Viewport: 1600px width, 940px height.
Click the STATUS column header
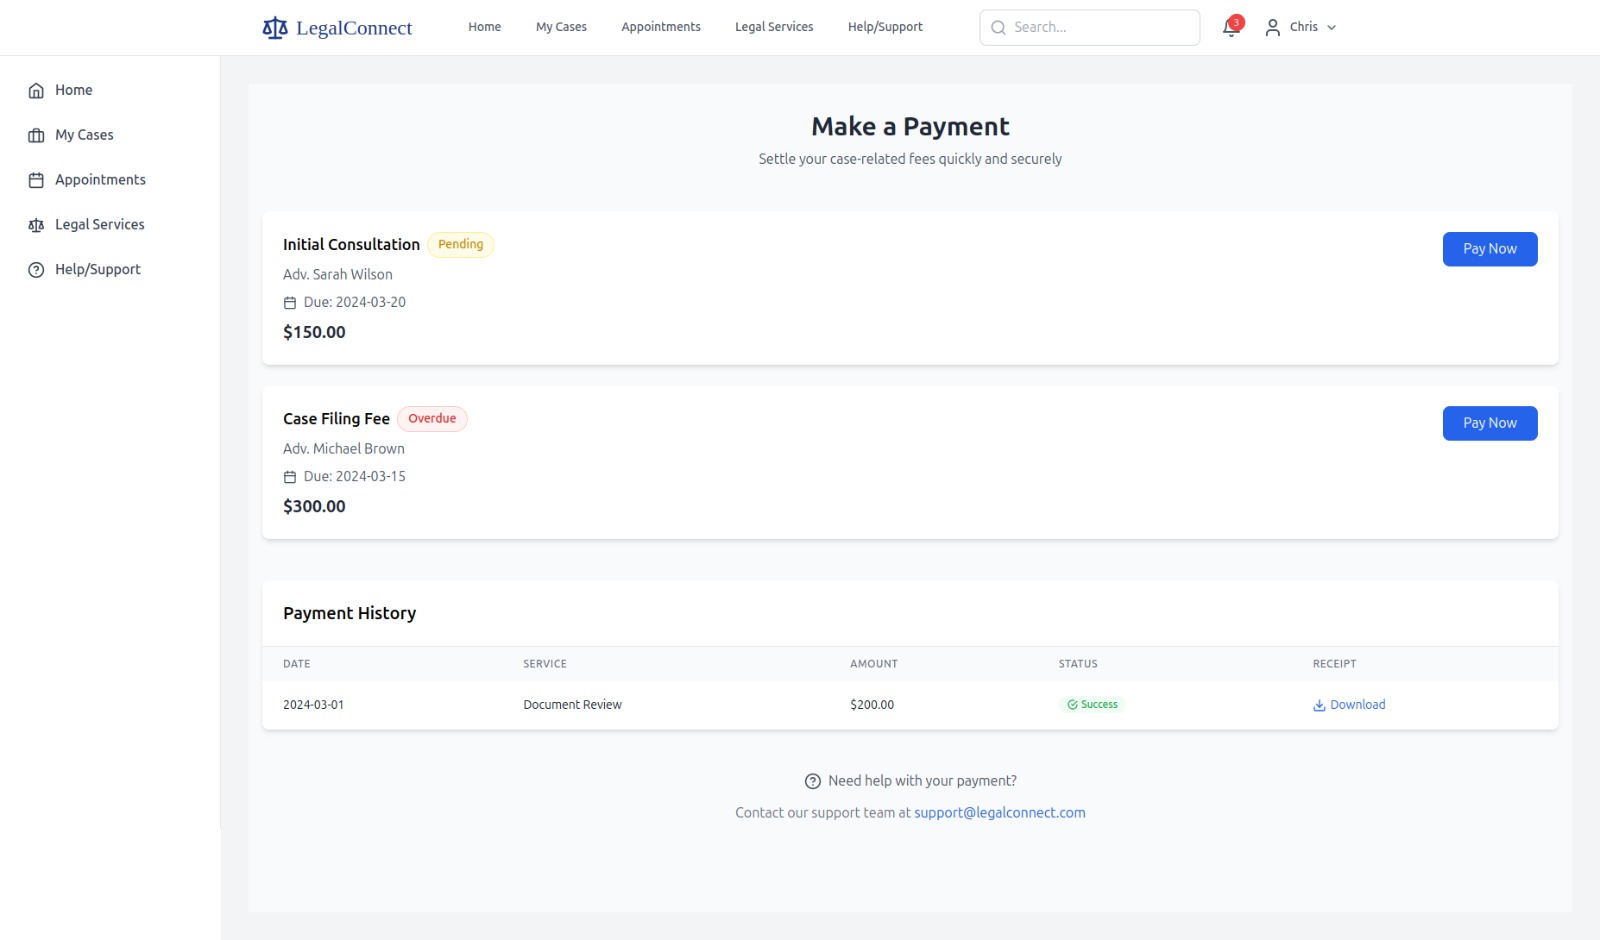(x=1078, y=664)
